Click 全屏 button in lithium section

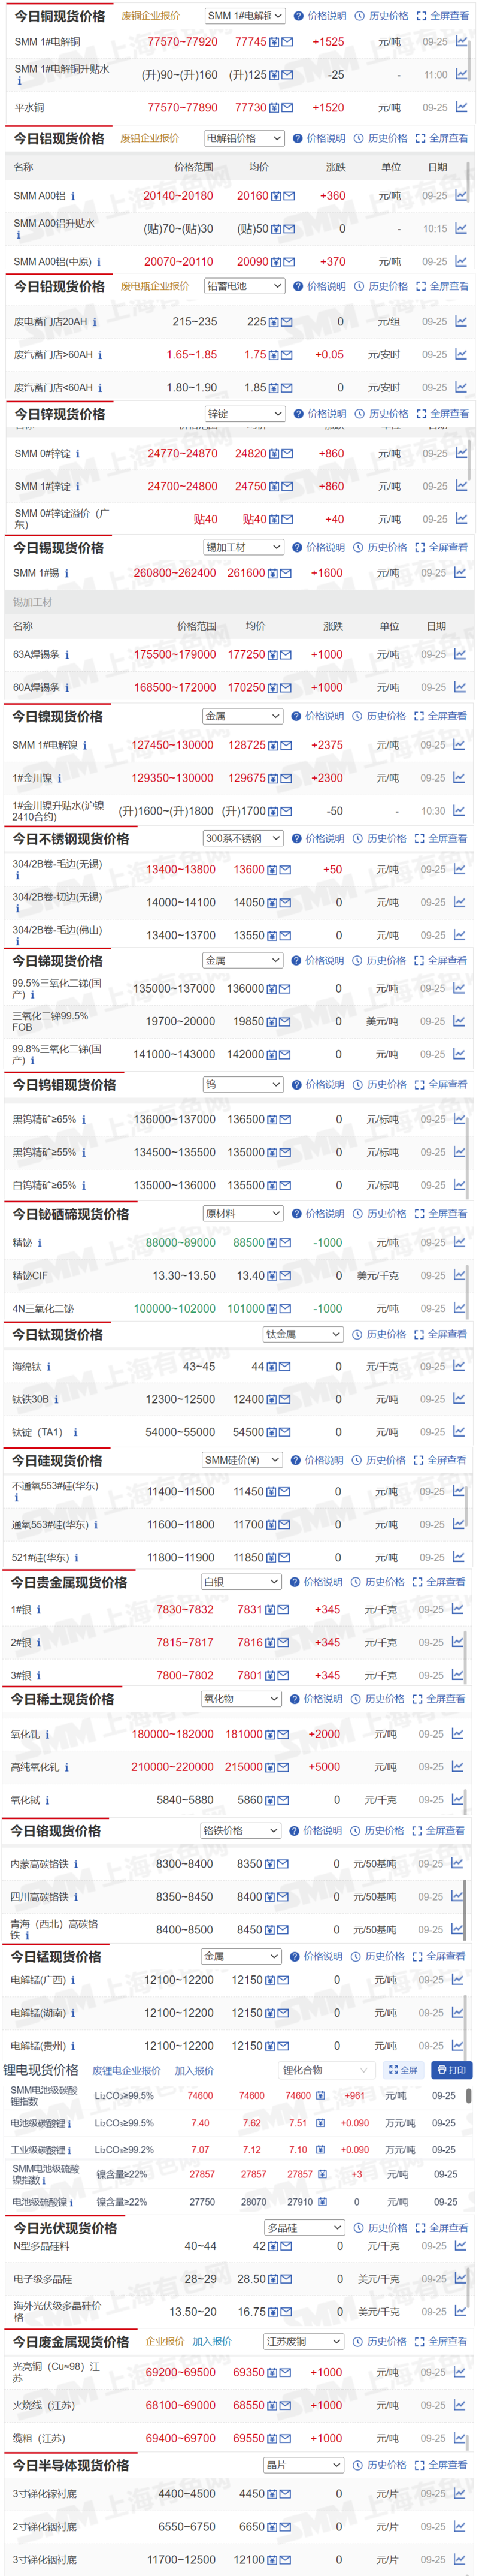403,2070
